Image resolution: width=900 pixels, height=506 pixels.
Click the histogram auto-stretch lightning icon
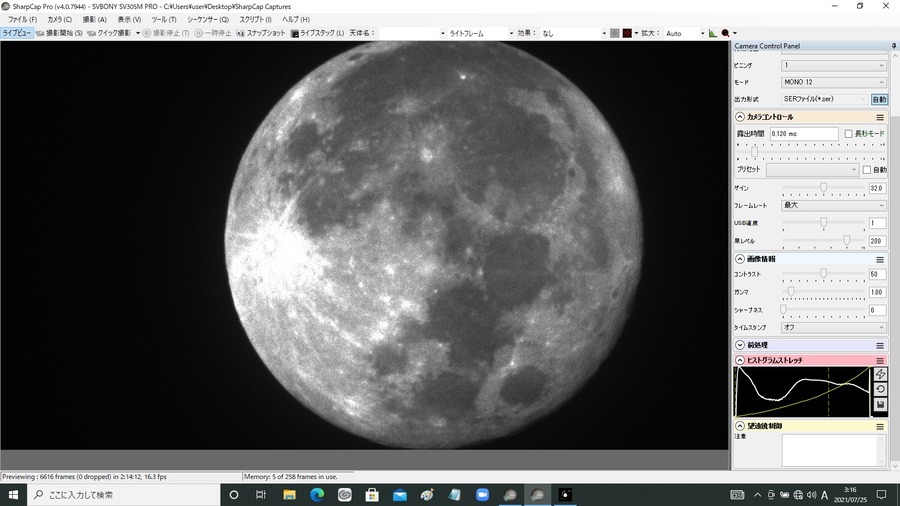pyautogui.click(x=880, y=374)
